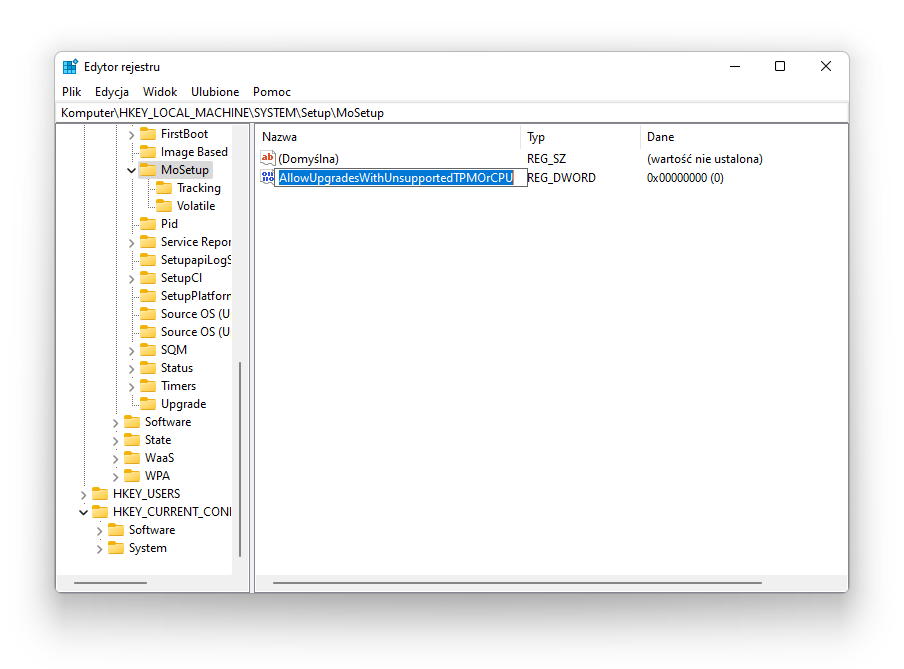This screenshot has width=904, height=669.
Task: Select the Upgrade key label
Action: point(183,404)
